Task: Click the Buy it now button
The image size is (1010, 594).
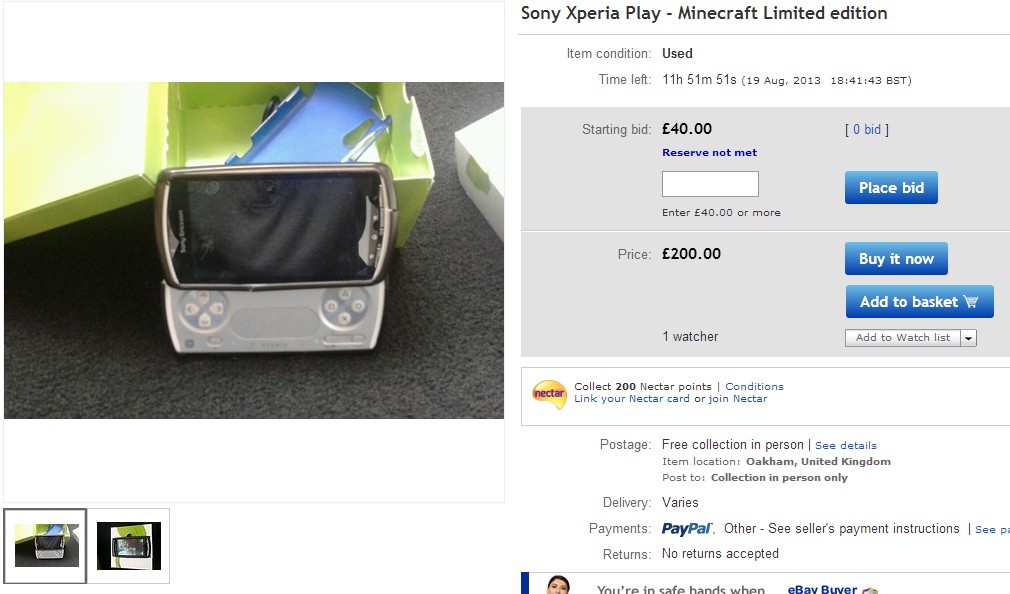Action: 896,259
